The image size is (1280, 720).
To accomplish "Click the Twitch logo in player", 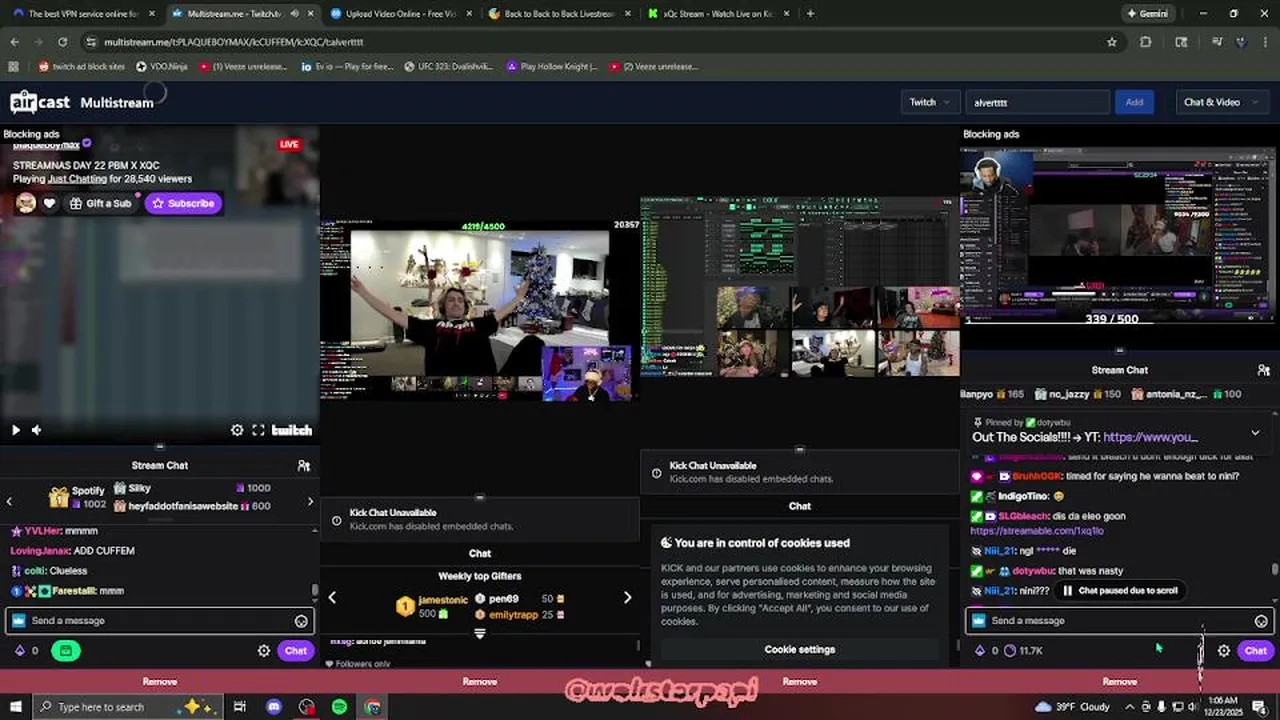I will click(x=292, y=430).
